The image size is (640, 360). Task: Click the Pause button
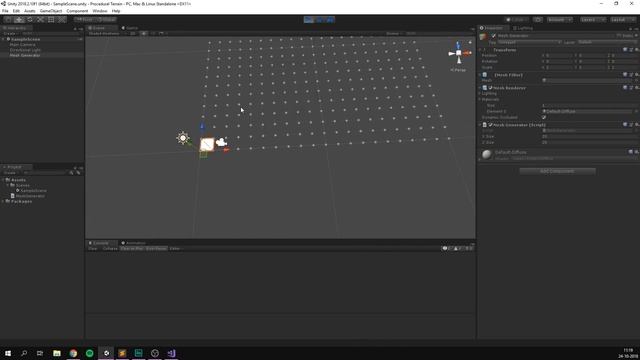(320, 20)
